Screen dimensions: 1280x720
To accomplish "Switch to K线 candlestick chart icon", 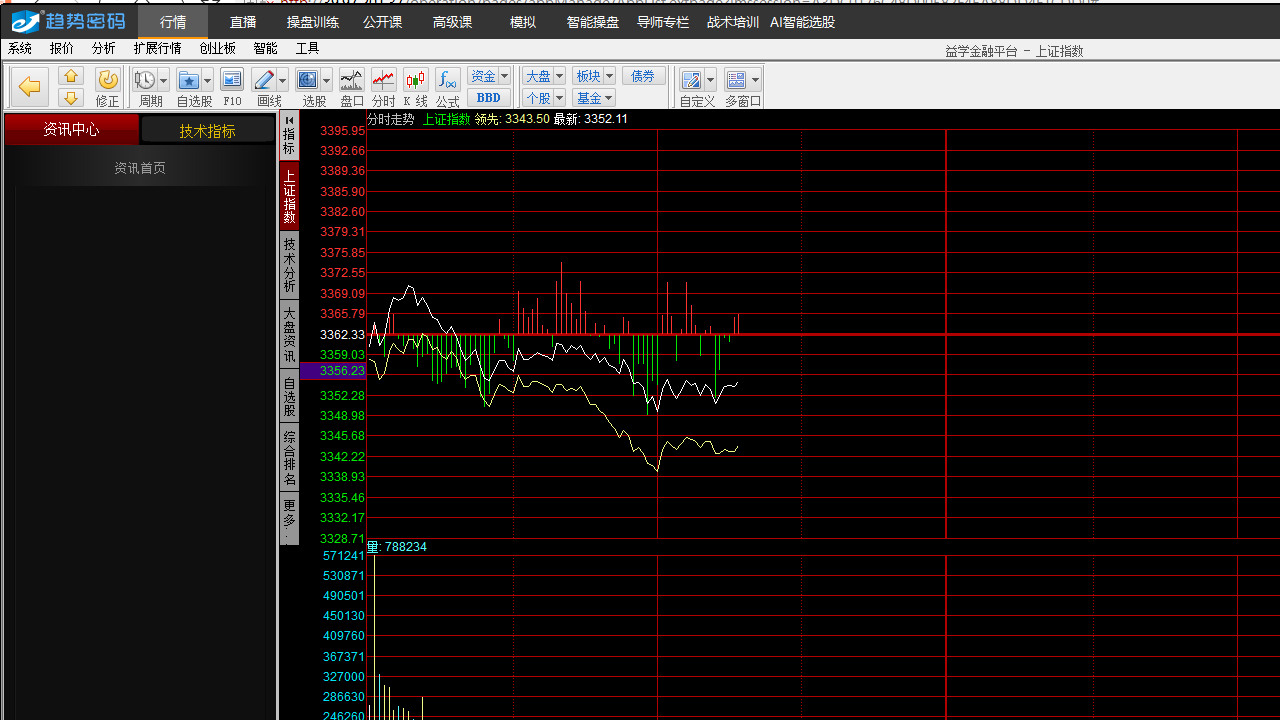I will click(x=415, y=80).
